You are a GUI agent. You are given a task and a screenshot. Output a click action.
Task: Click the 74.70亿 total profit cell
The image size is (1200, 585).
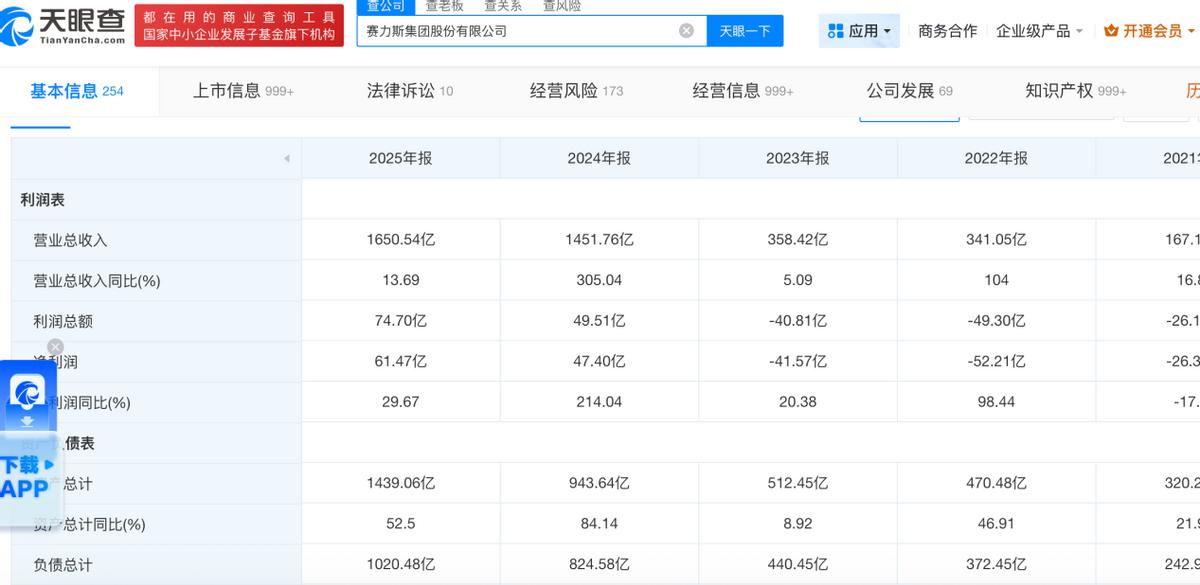point(400,321)
